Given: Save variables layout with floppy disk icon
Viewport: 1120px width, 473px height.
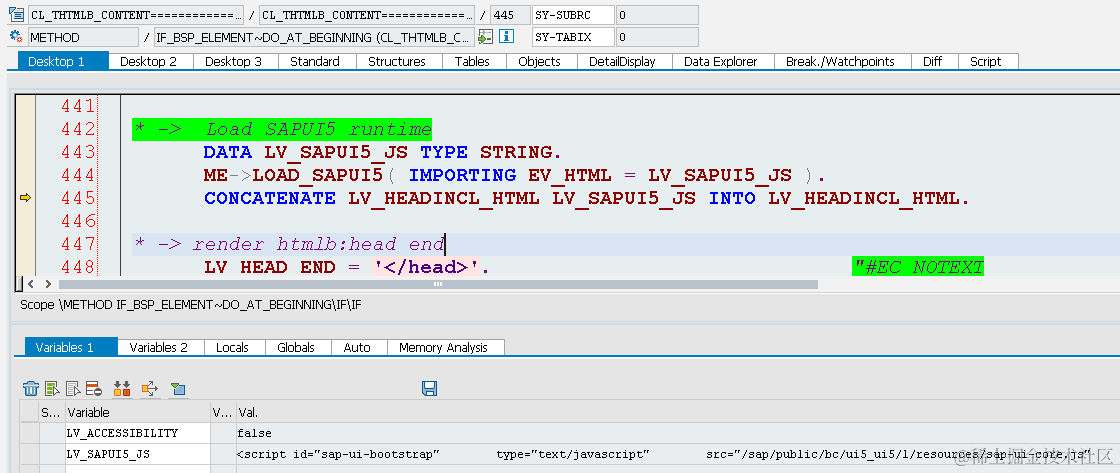Looking at the screenshot, I should pos(429,389).
